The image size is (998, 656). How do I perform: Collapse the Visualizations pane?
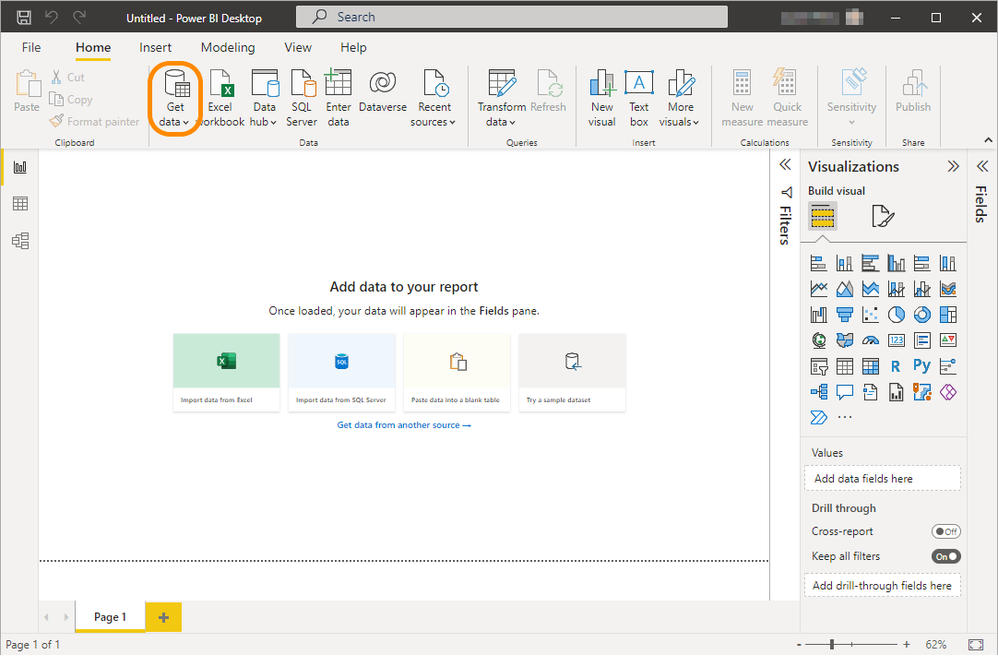[953, 167]
